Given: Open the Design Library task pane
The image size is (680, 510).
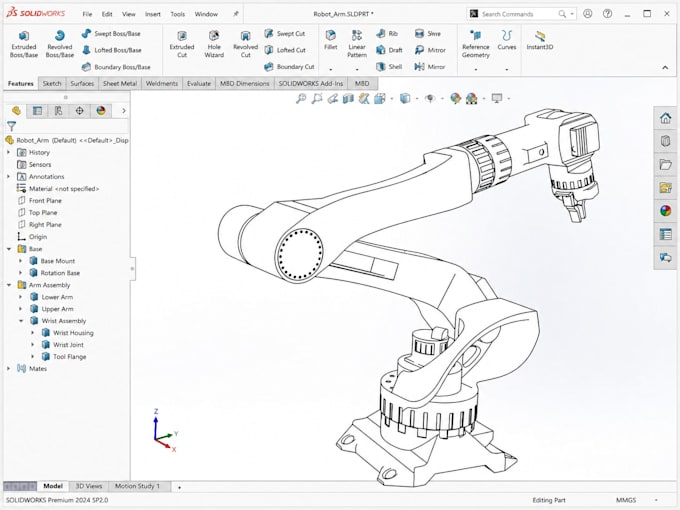Looking at the screenshot, I should click(x=665, y=141).
